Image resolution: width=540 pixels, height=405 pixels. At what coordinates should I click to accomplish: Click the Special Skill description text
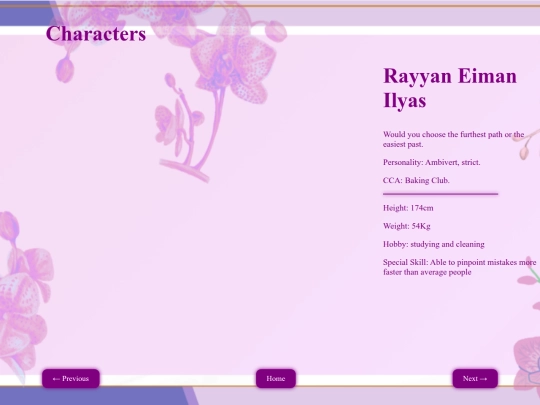[459, 267]
